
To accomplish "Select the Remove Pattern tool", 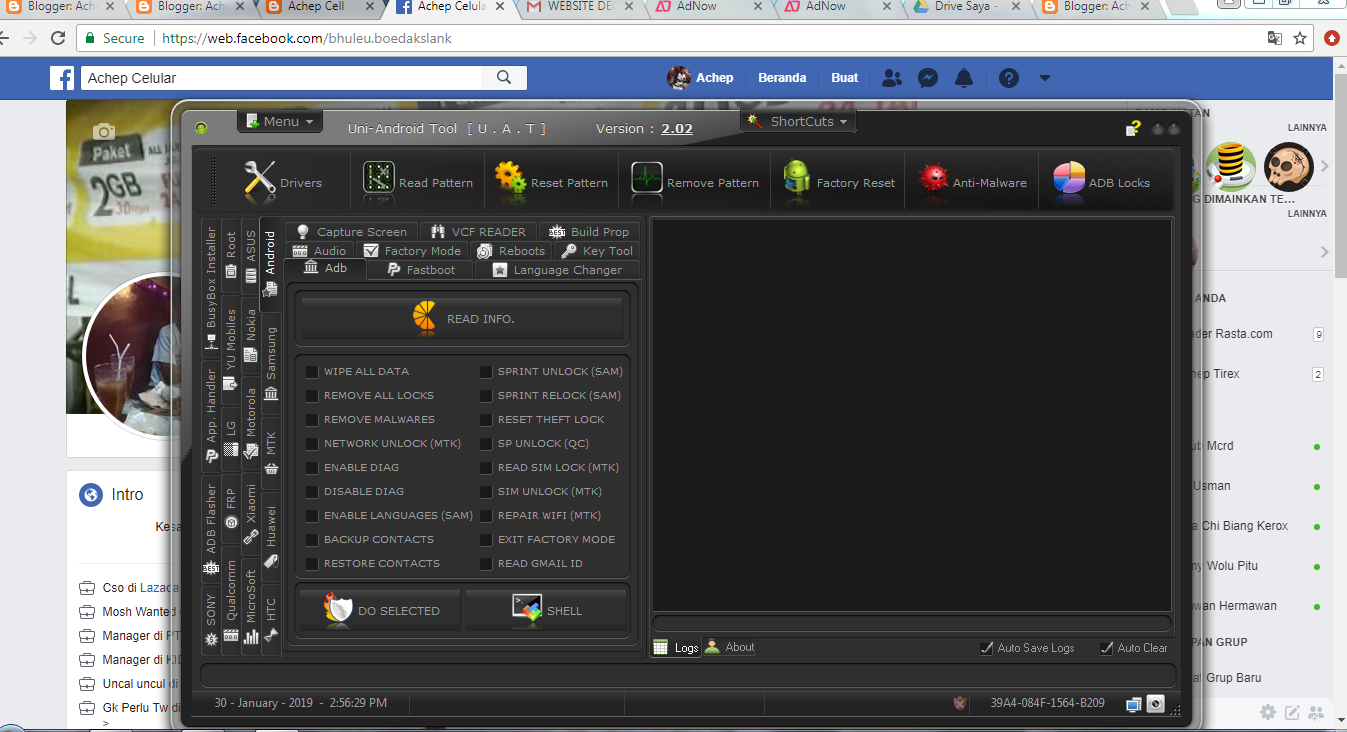I will [x=694, y=182].
